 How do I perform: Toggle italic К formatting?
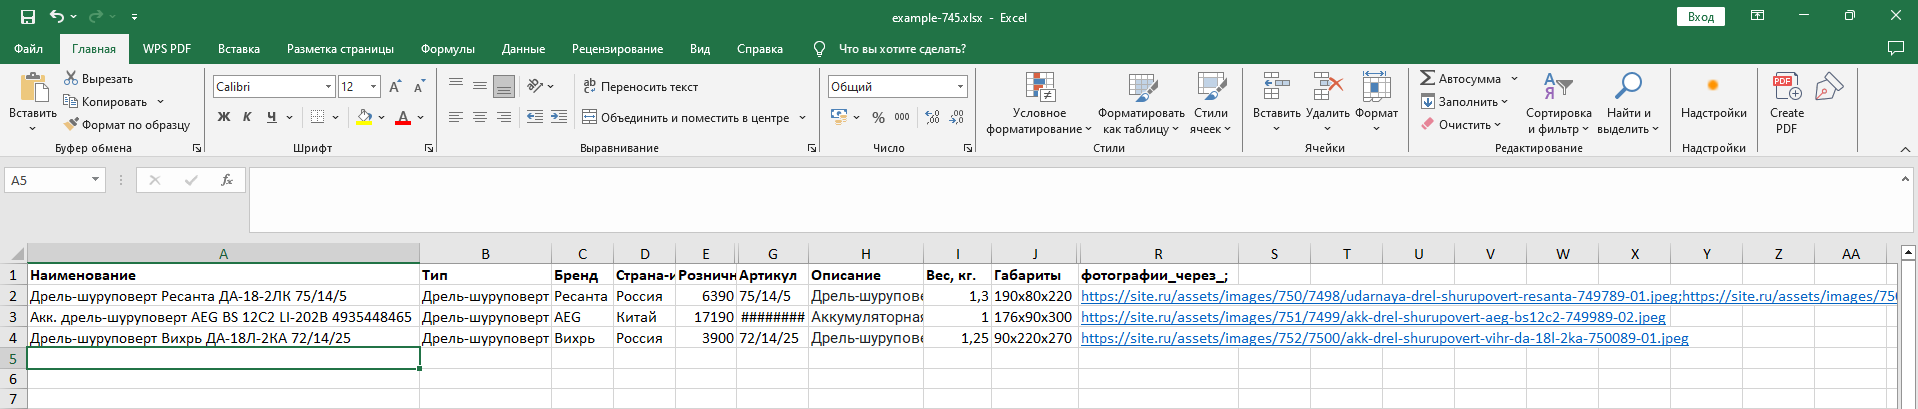[247, 117]
